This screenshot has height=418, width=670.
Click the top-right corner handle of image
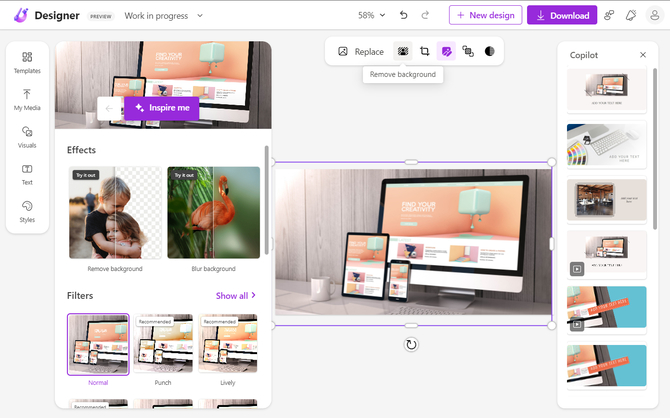552,162
